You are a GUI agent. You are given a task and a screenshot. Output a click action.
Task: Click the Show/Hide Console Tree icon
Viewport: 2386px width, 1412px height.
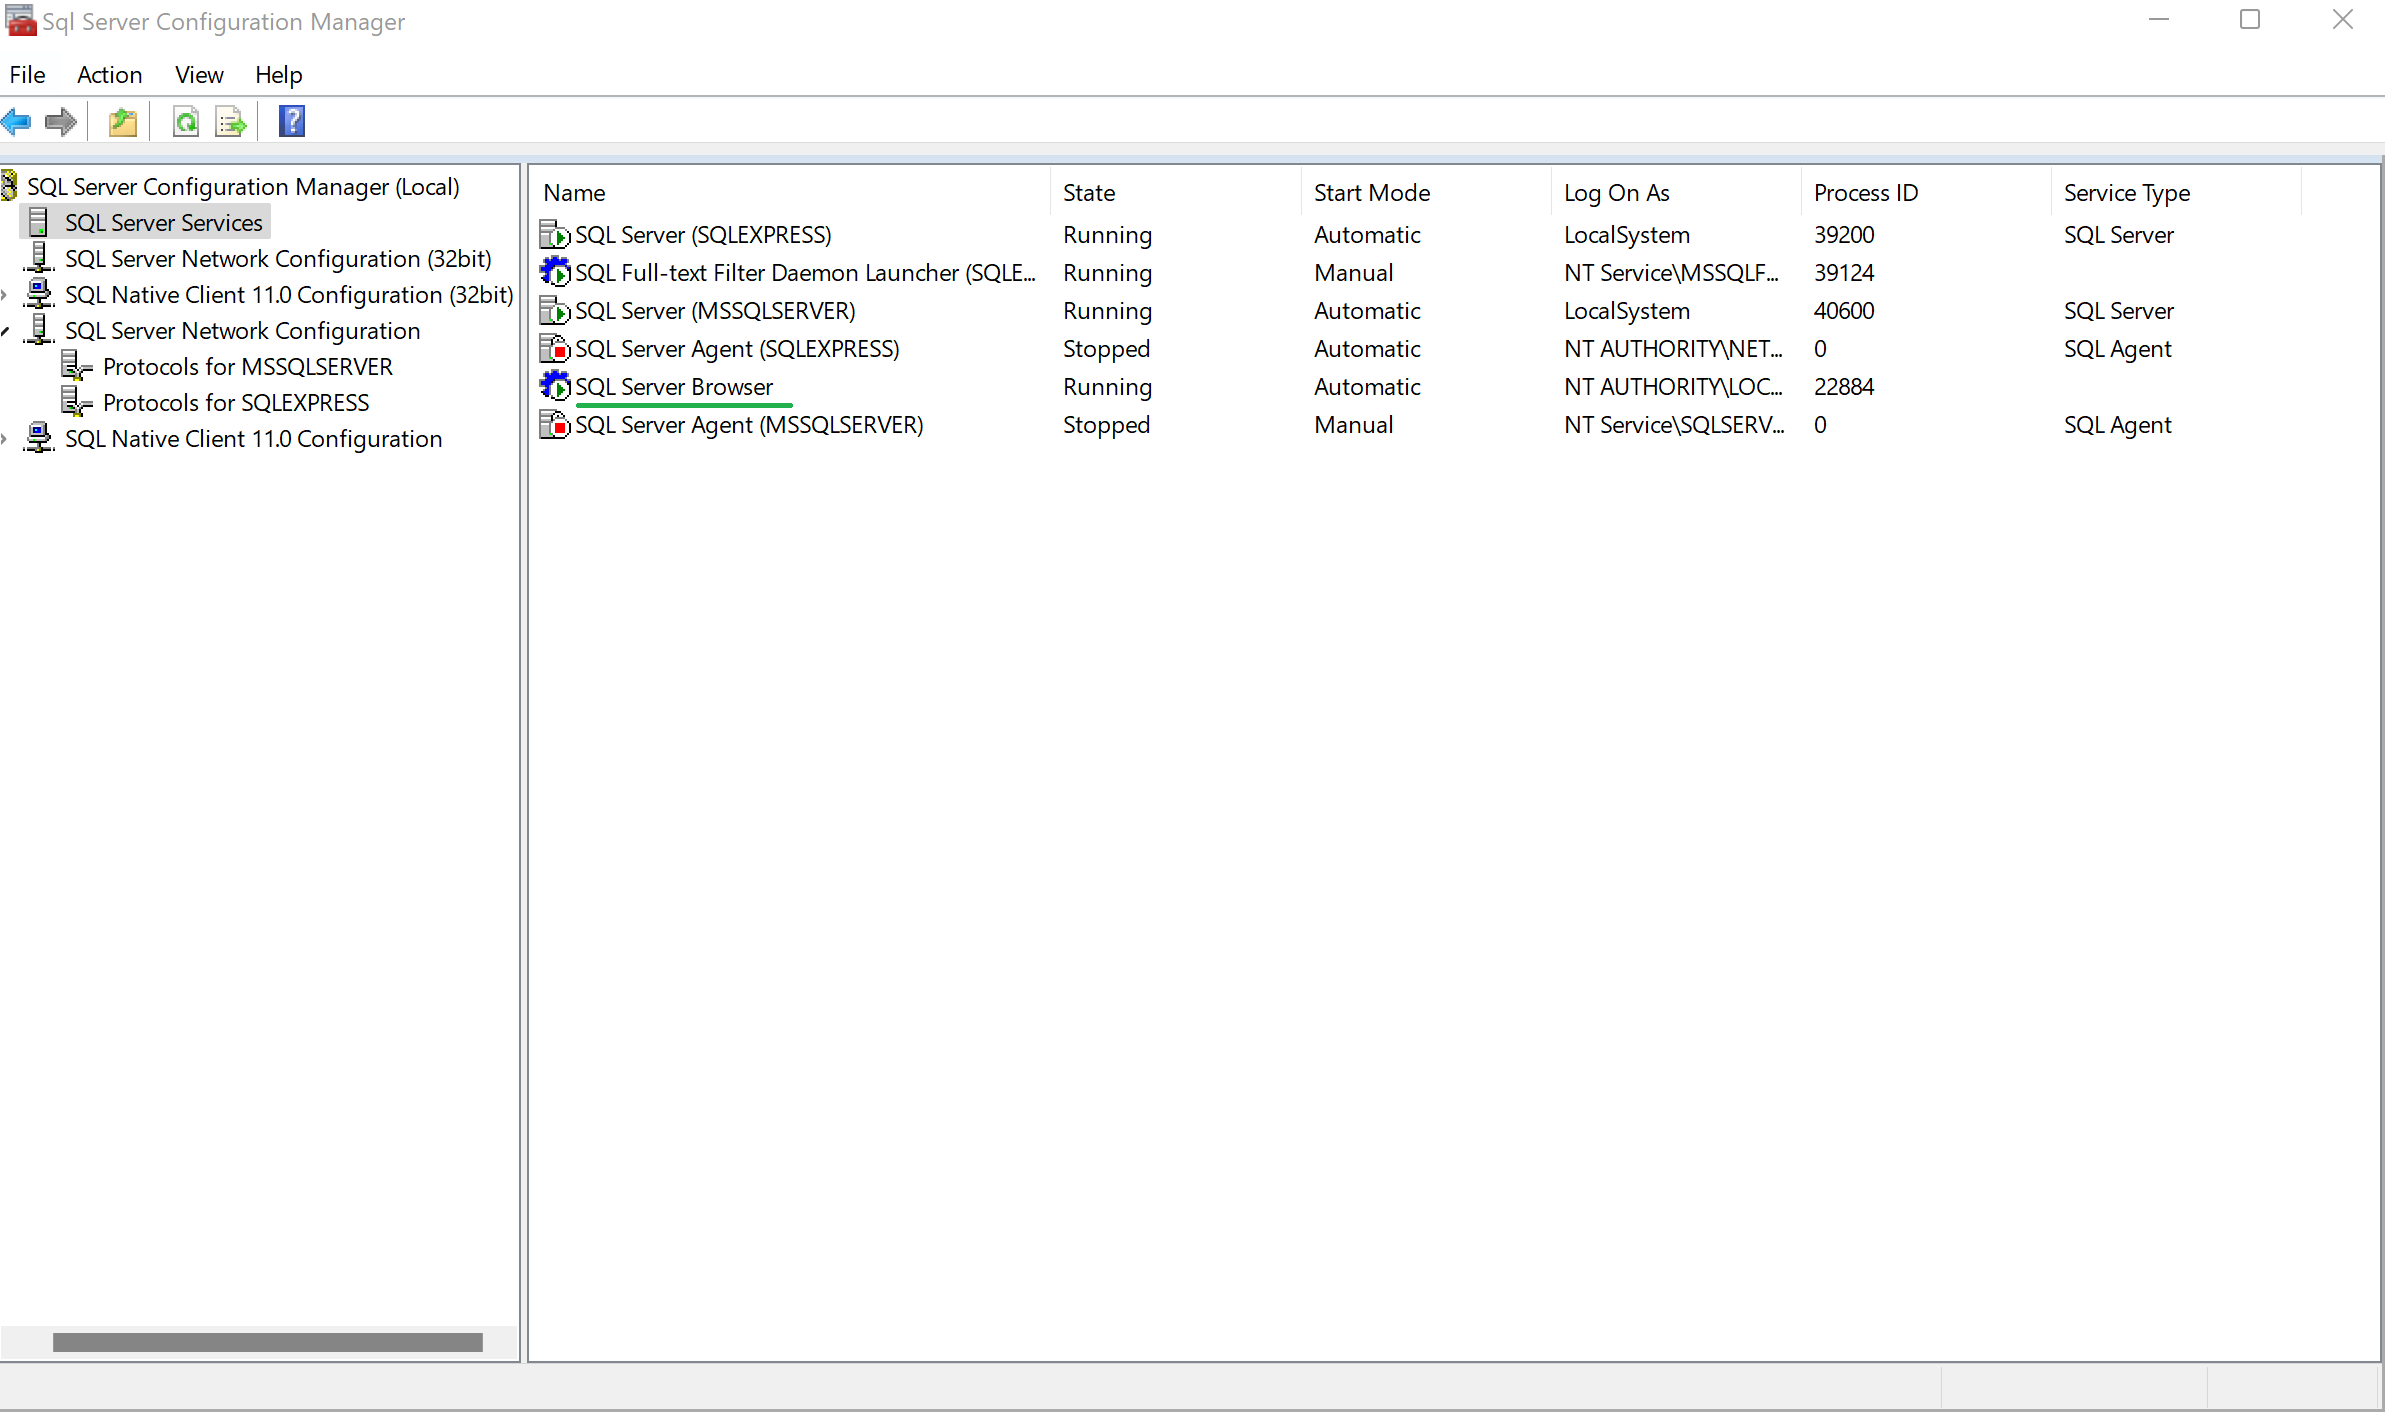pos(122,121)
